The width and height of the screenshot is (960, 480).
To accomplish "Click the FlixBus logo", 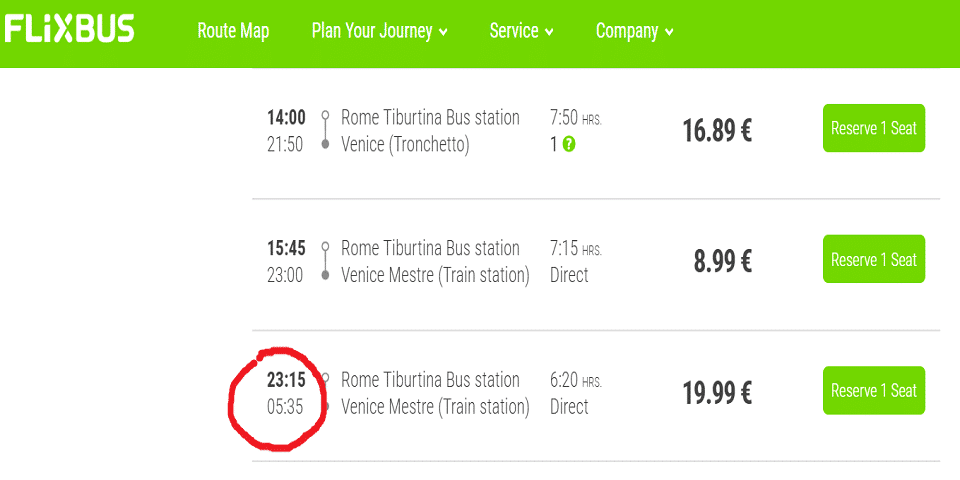I will [x=69, y=30].
